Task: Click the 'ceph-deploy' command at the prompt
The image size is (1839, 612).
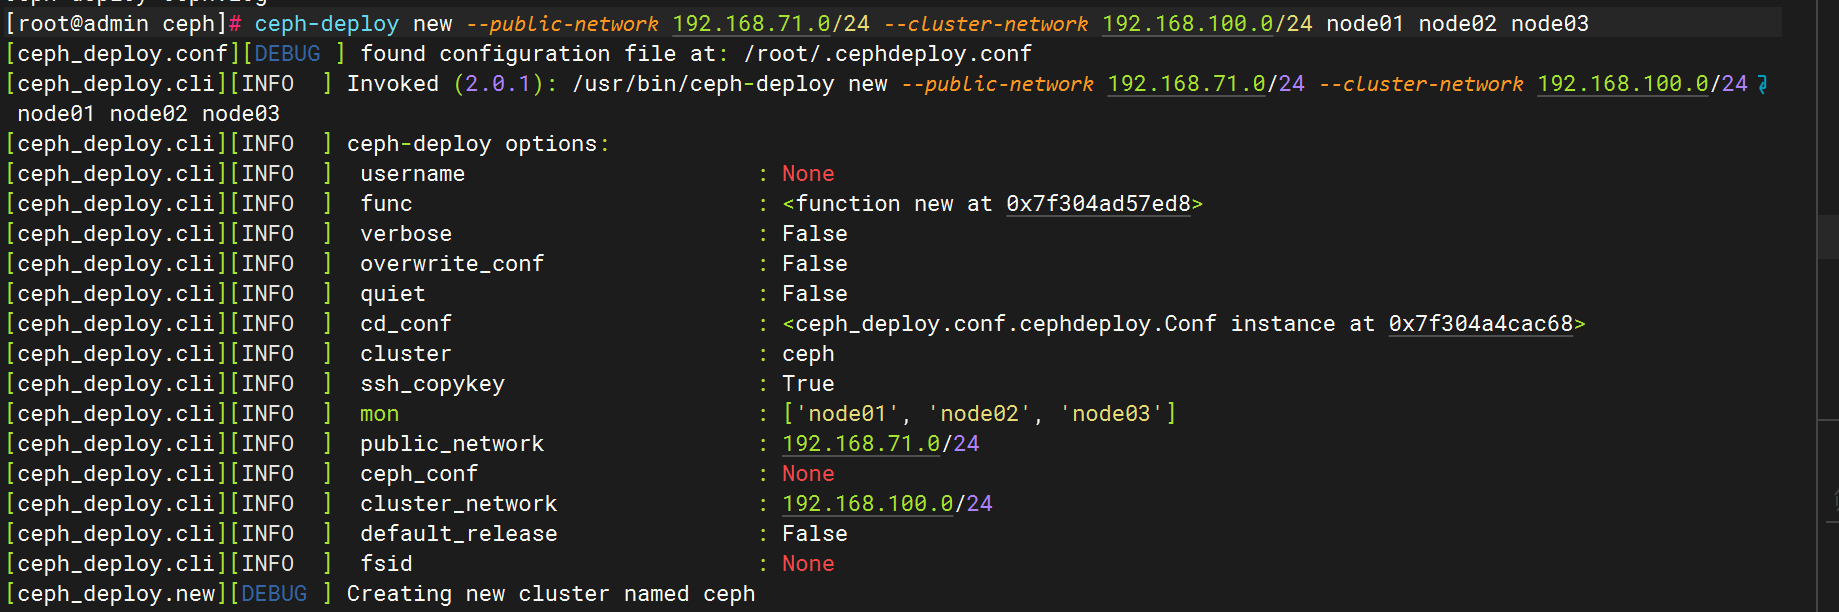Action: coord(326,24)
